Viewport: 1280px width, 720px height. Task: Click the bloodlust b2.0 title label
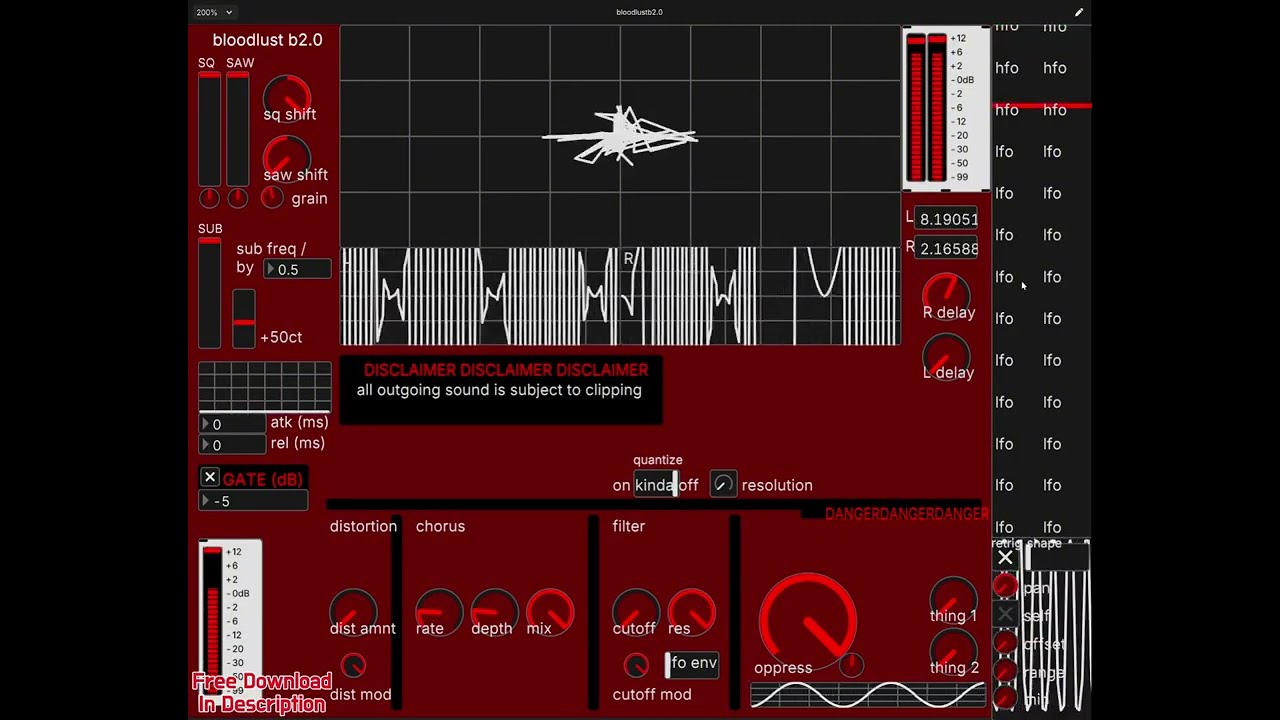pyautogui.click(x=267, y=40)
